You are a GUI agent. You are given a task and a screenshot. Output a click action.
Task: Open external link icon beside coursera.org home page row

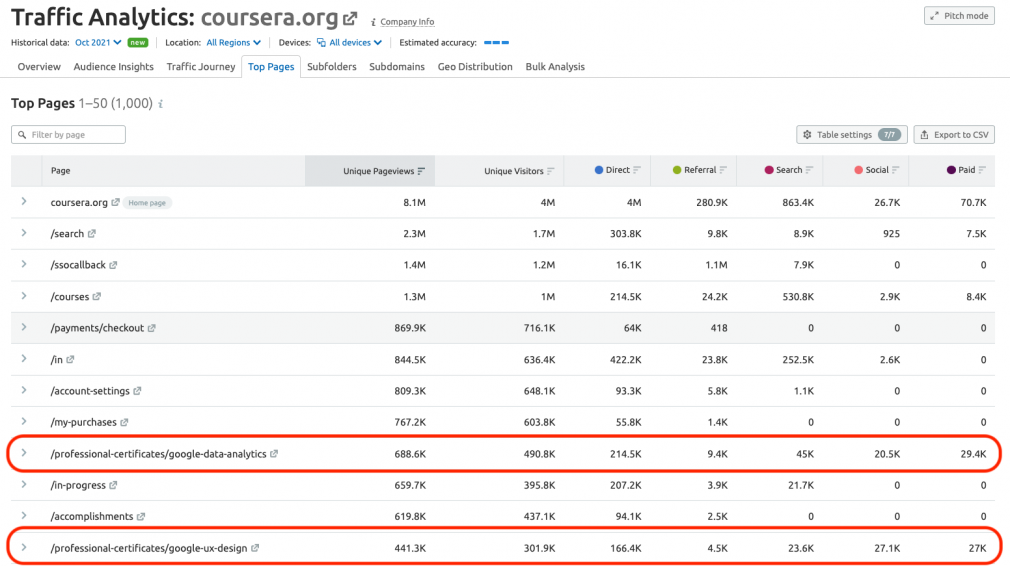pyautogui.click(x=115, y=202)
